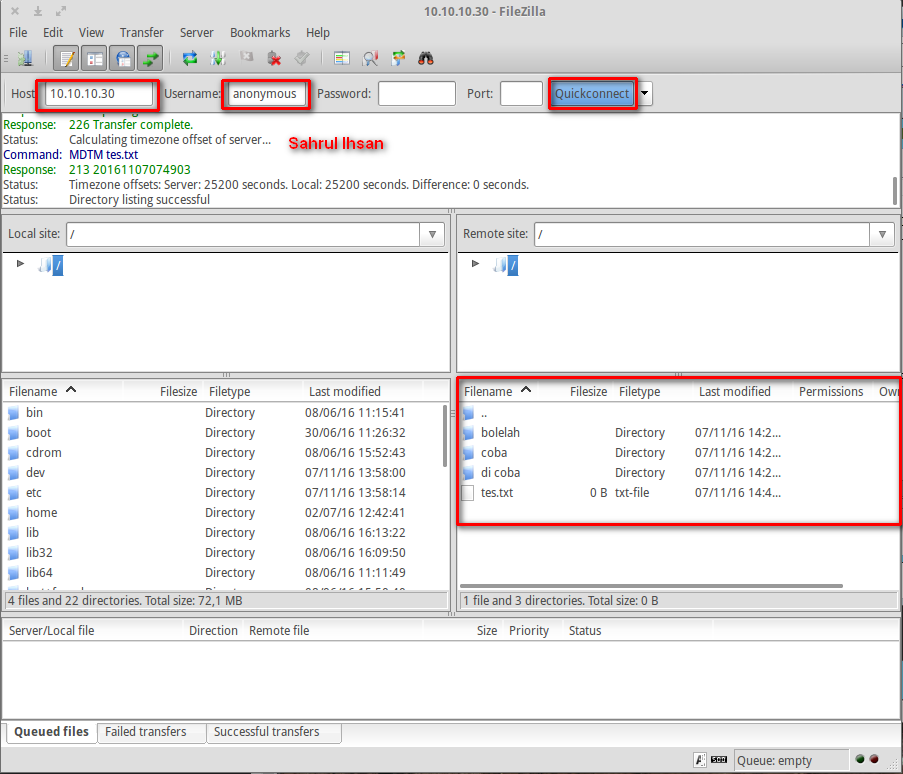Click local file list vertical scrollbar

[x=445, y=436]
